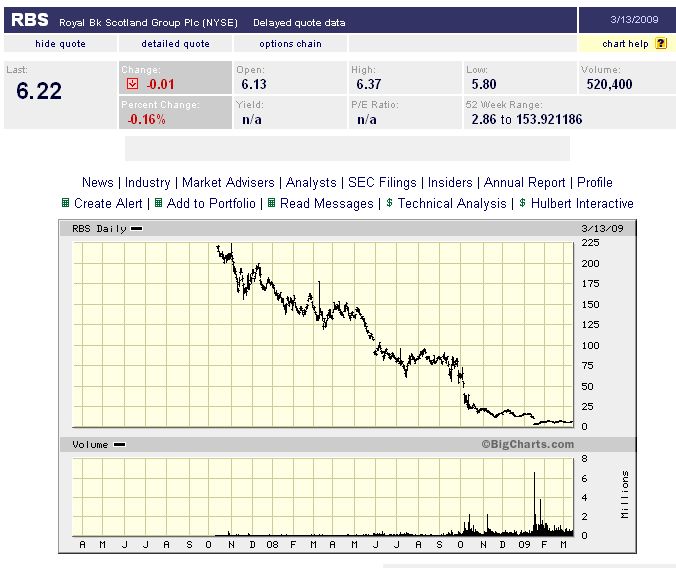
Task: Open Technical Analysis
Action: click(452, 203)
